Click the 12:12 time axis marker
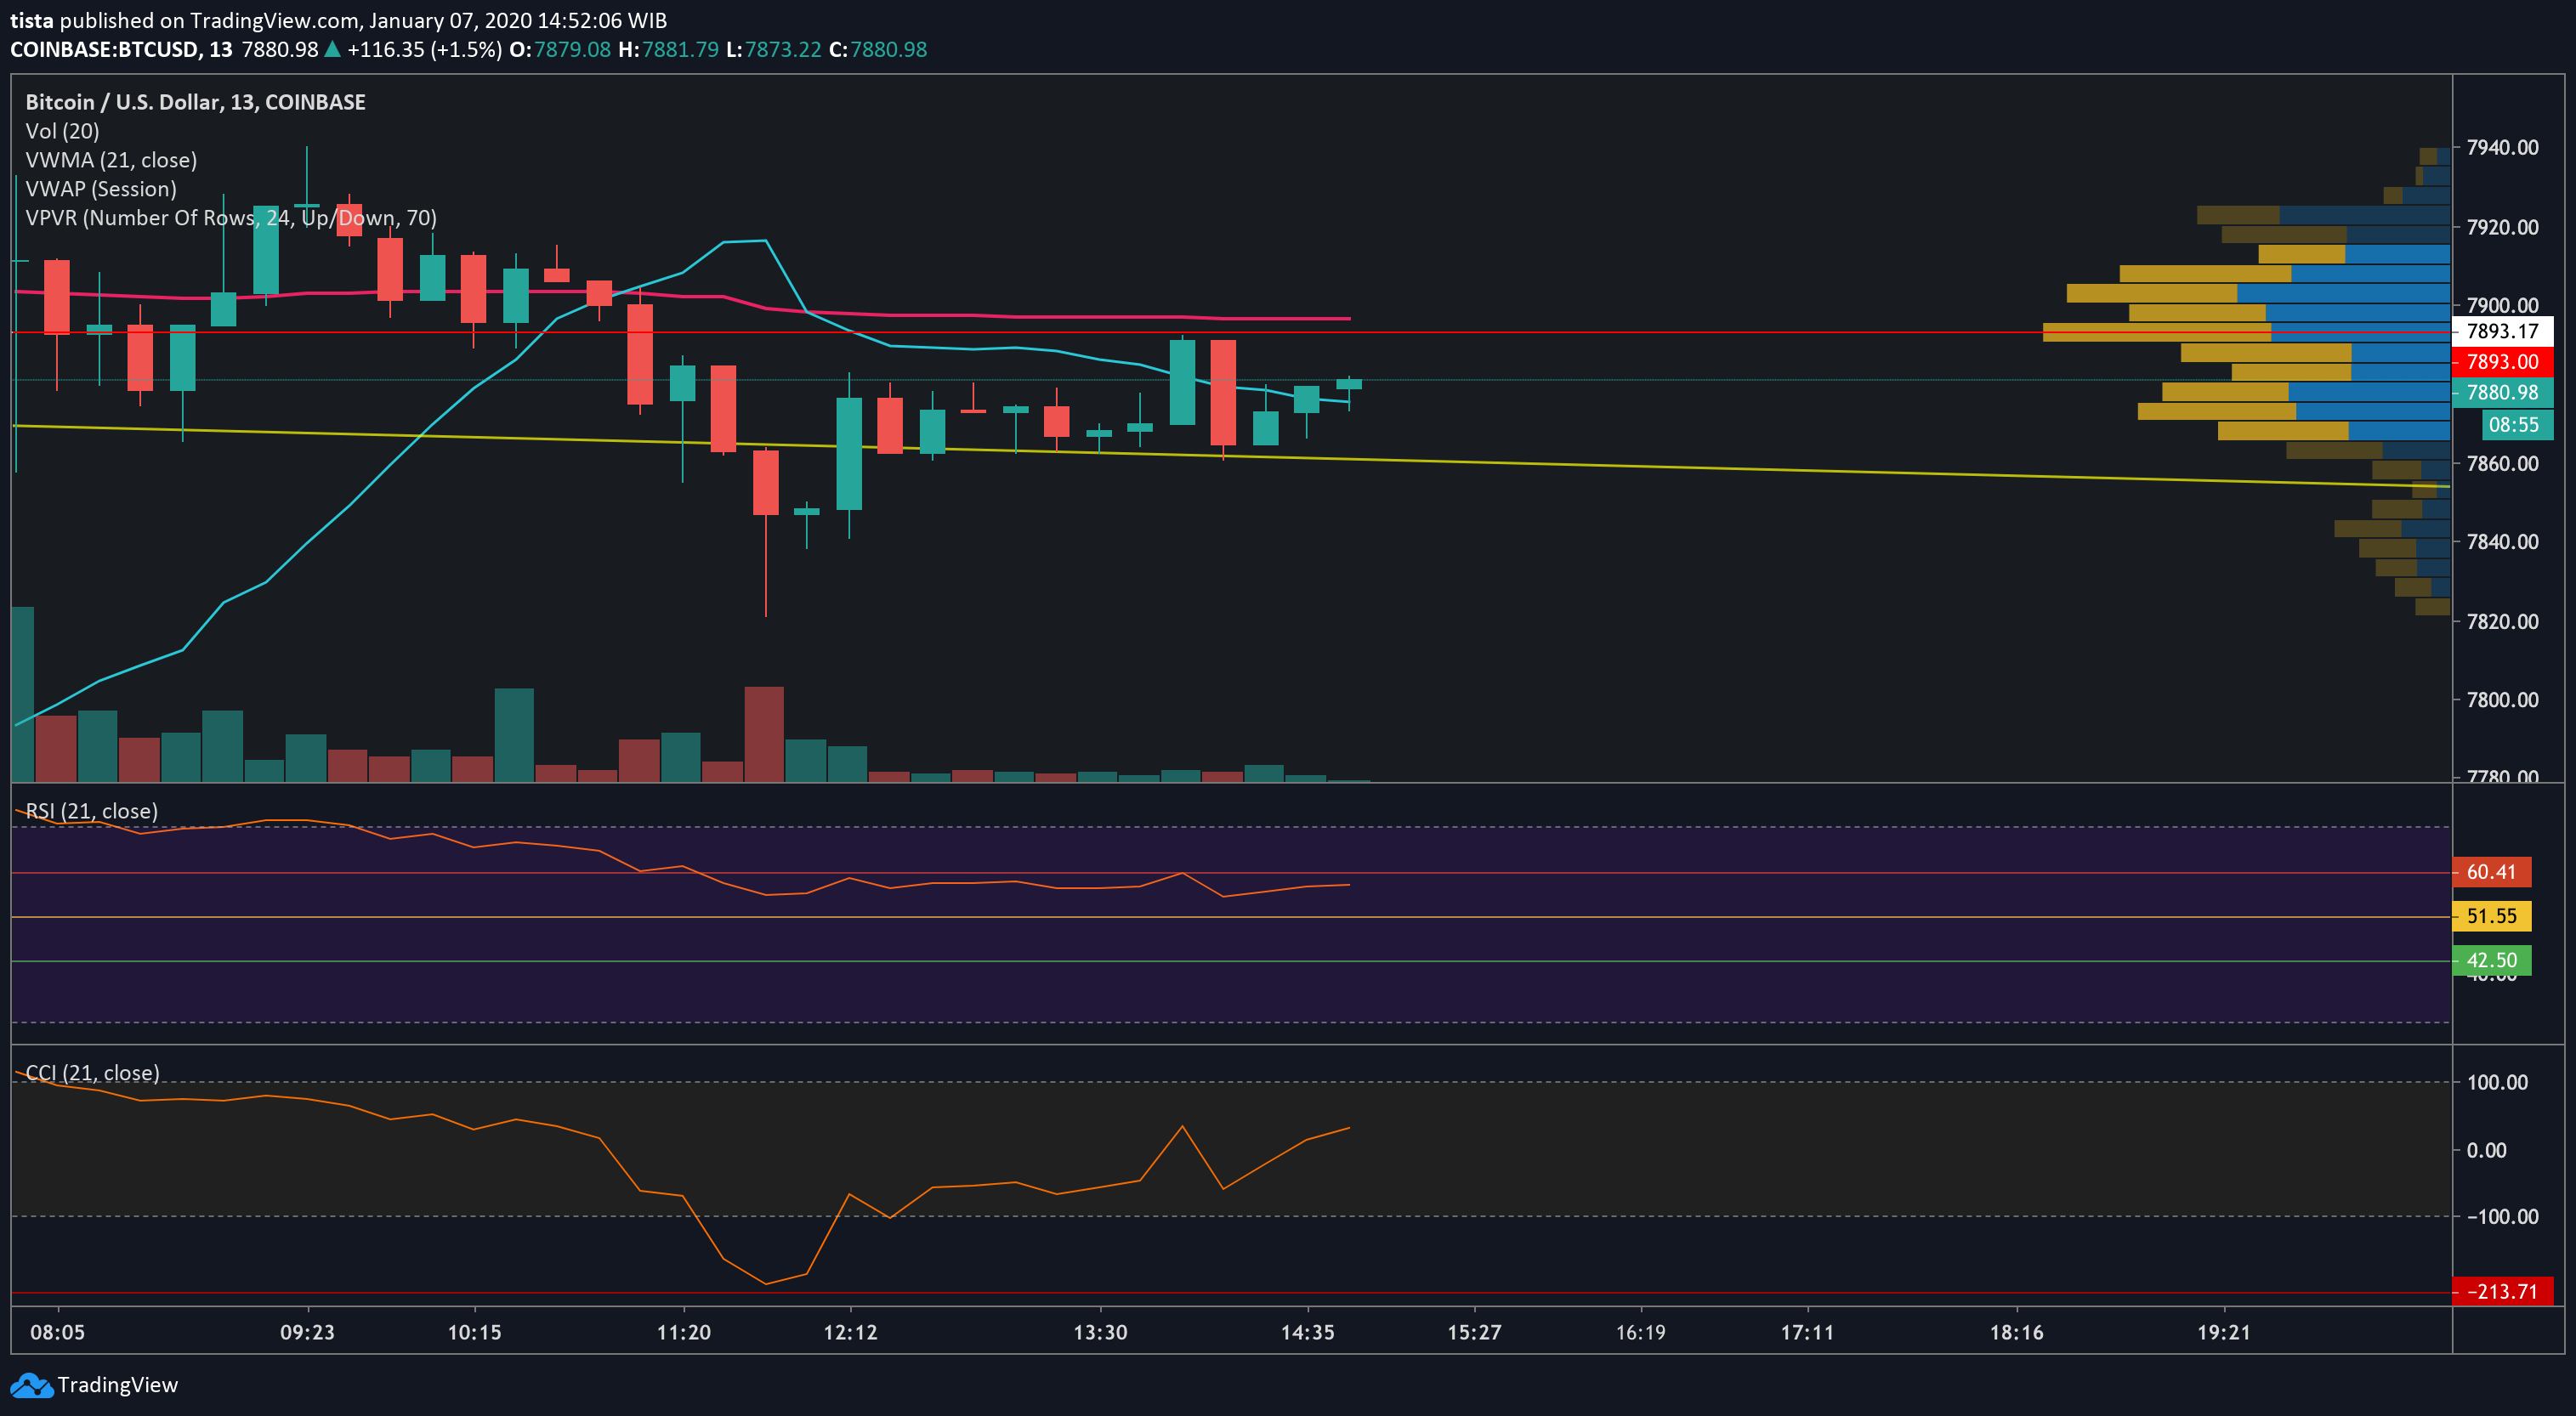The height and width of the screenshot is (1416, 2576). [850, 1332]
